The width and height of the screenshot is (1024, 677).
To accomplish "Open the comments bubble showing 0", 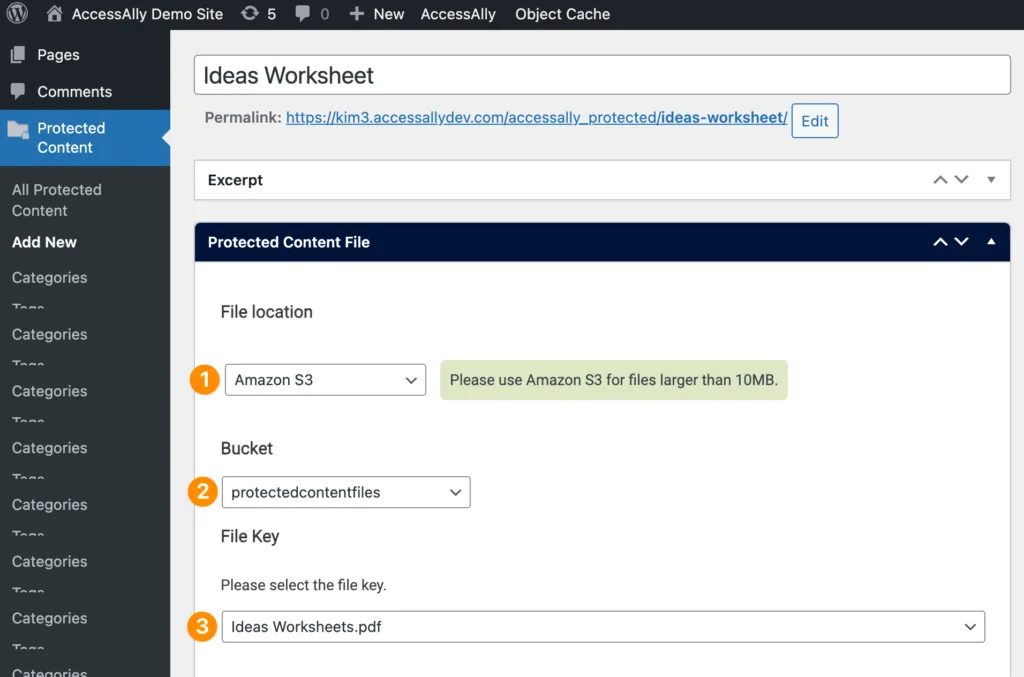I will (x=312, y=14).
